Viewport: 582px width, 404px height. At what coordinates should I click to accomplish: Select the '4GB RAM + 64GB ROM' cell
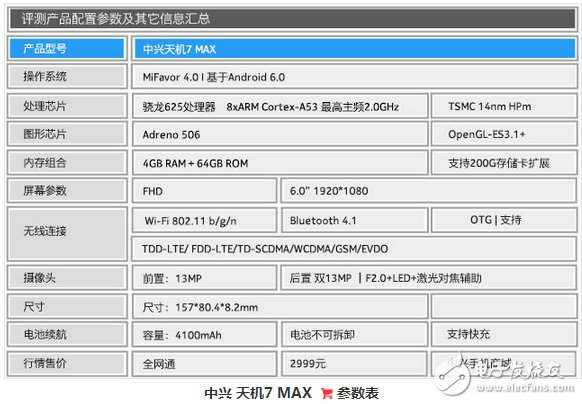(280, 163)
